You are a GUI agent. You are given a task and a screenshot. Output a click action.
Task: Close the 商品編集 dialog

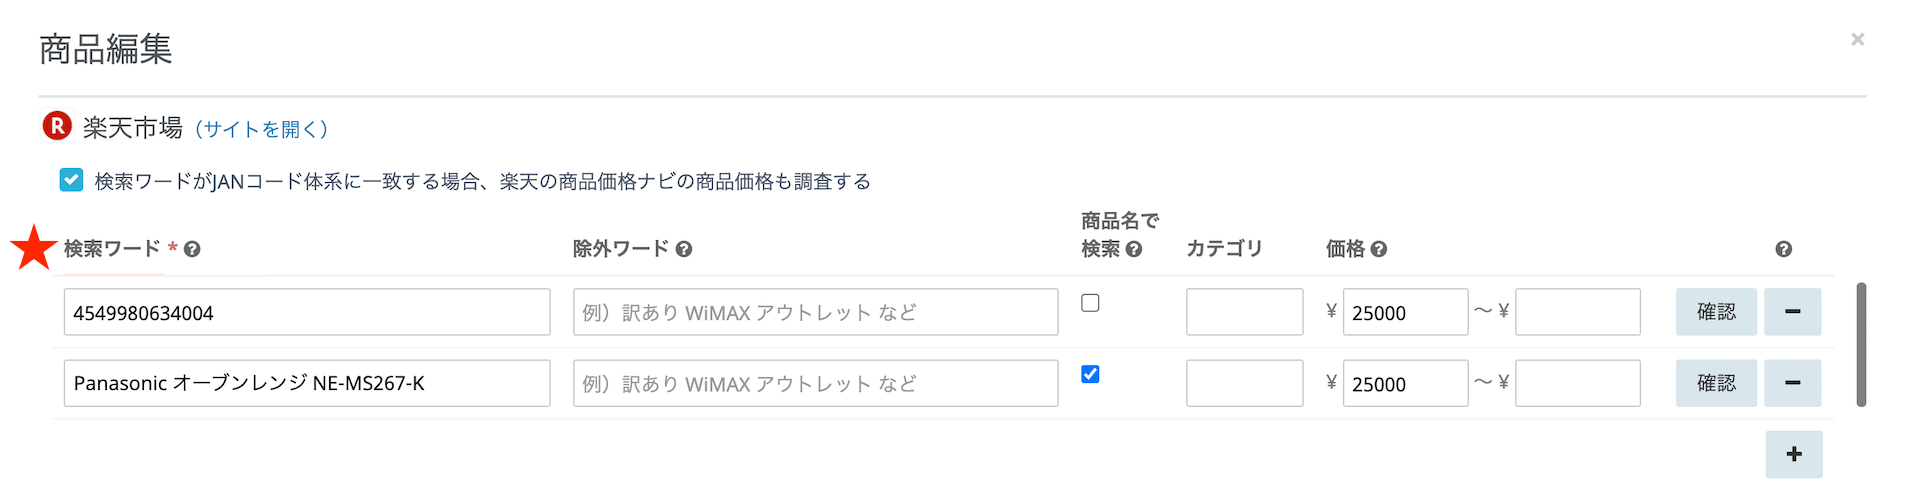[x=1857, y=39]
